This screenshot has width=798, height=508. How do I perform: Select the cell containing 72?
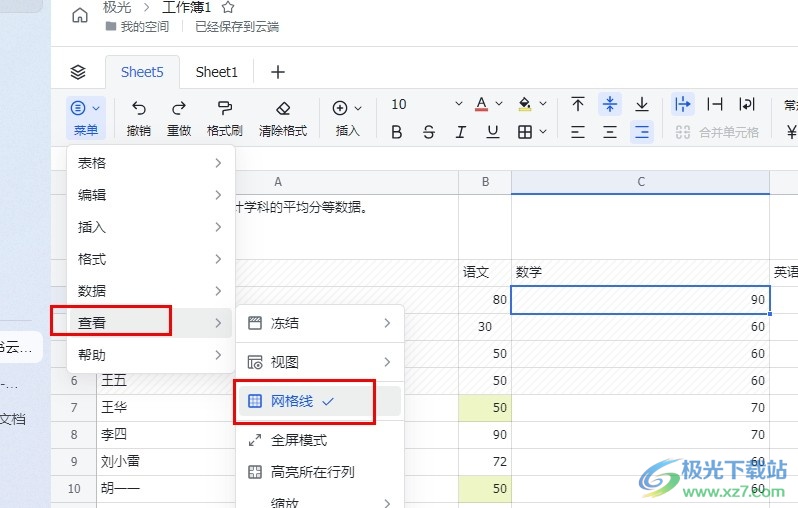485,462
